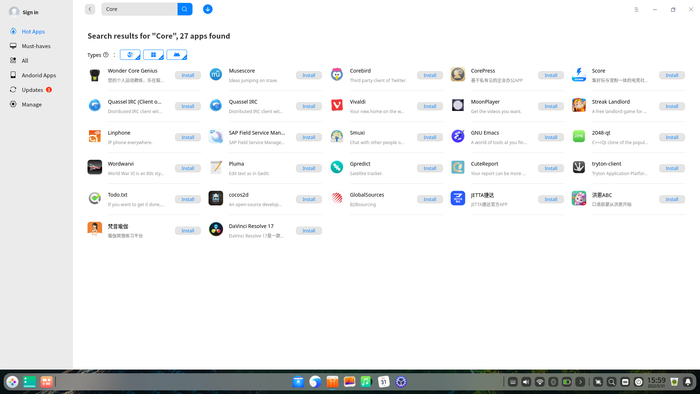This screenshot has width=700, height=394.
Task: Toggle the Windows app type filter
Action: click(x=153, y=55)
